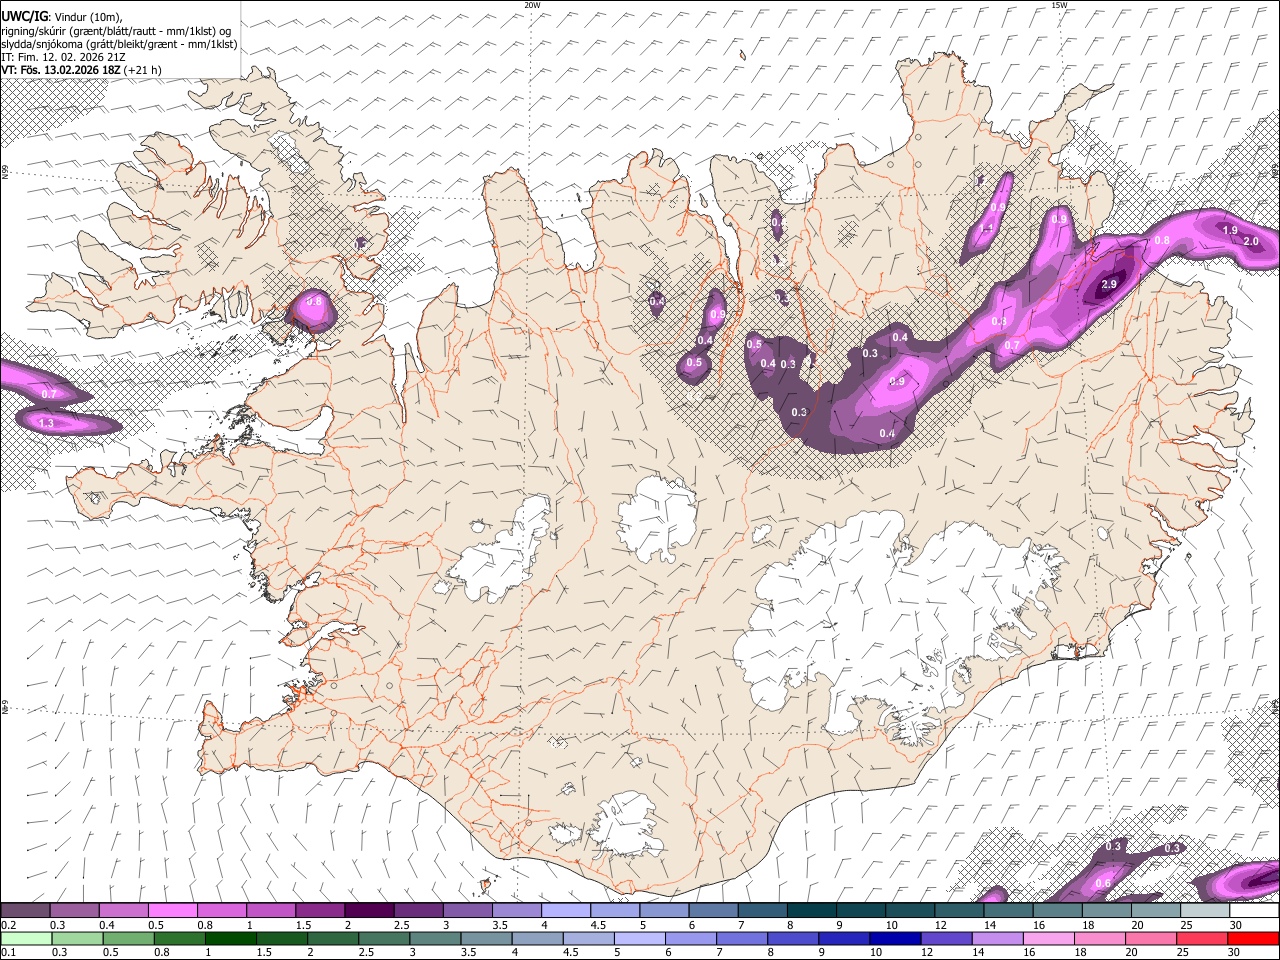Click the "(+21 h)" forecast offset text
Viewport: 1280px width, 960px height.
pos(143,70)
